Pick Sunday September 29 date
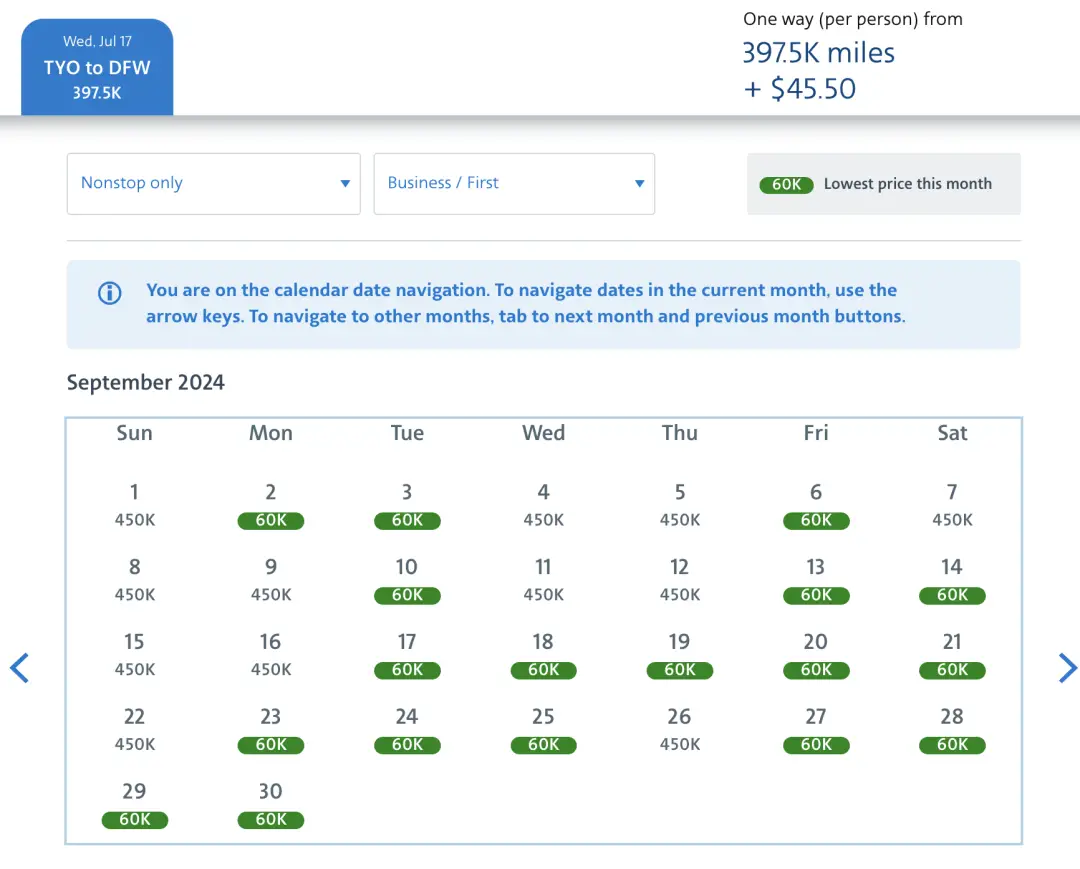 pyautogui.click(x=134, y=805)
